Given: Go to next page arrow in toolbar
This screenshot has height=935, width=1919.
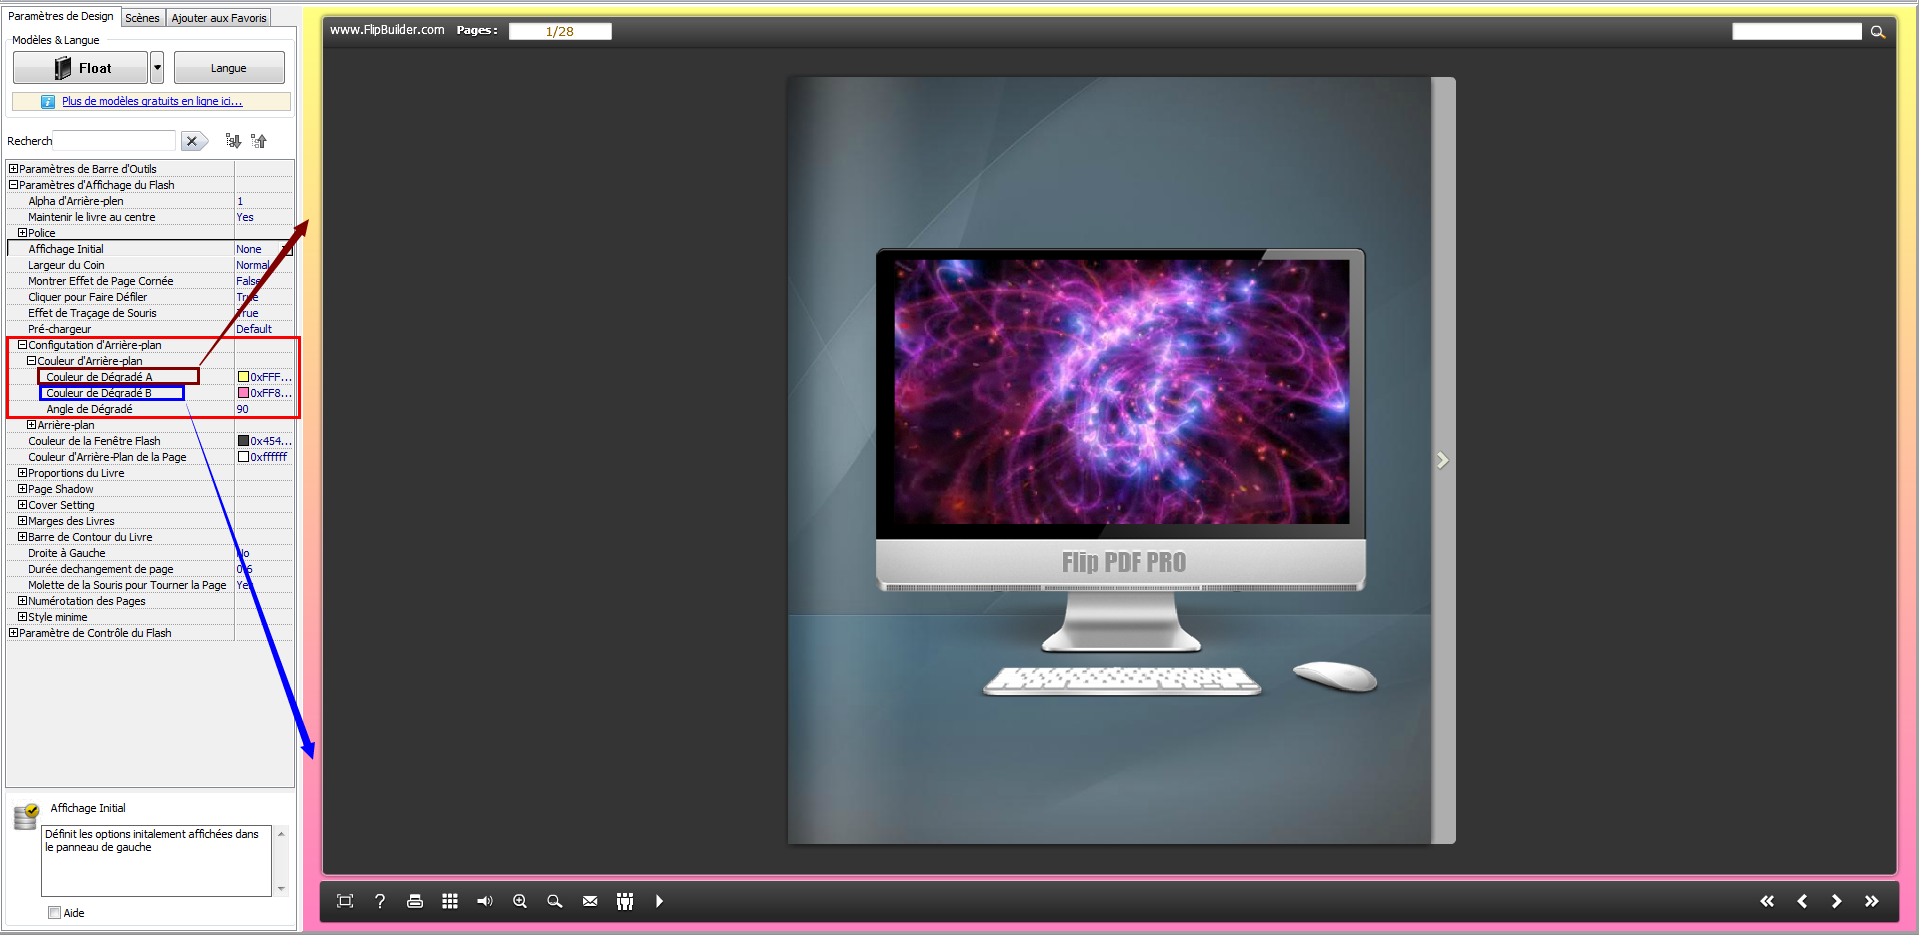Looking at the screenshot, I should coord(1837,901).
